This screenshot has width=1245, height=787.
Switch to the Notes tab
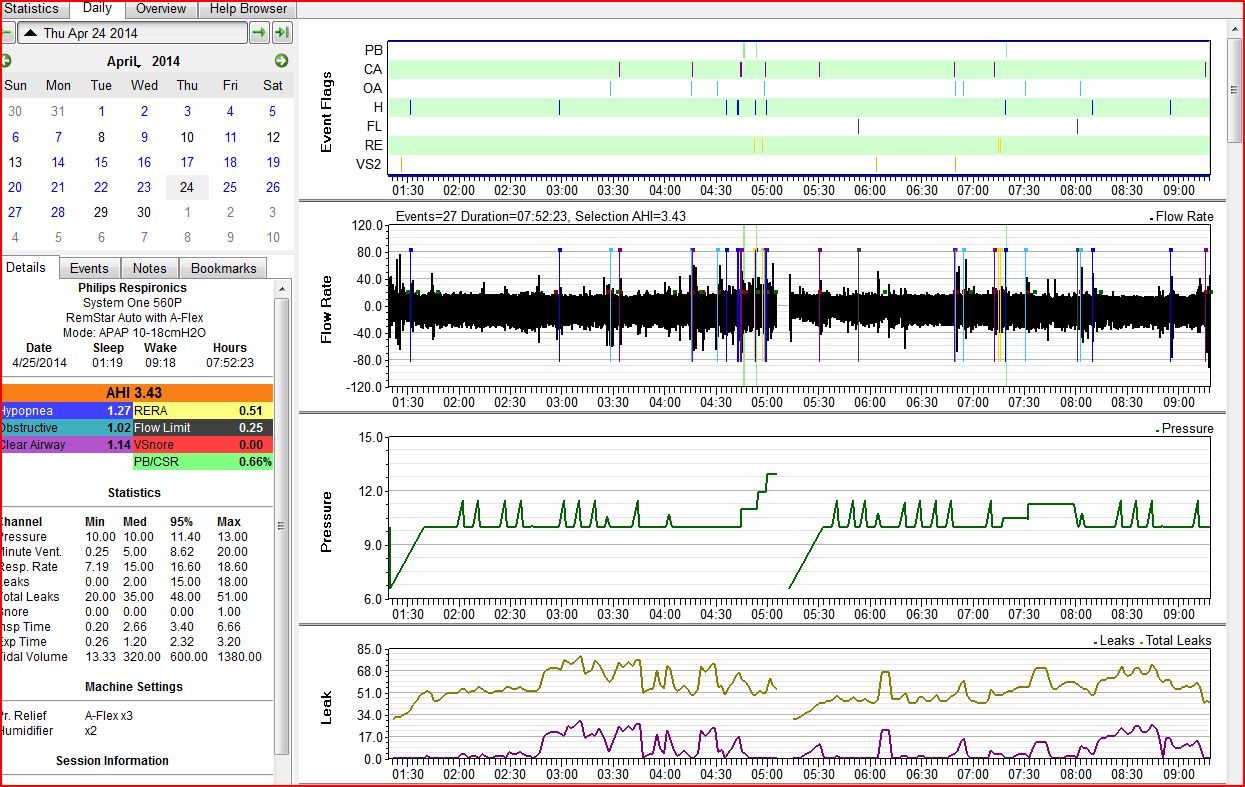pyautogui.click(x=149, y=268)
